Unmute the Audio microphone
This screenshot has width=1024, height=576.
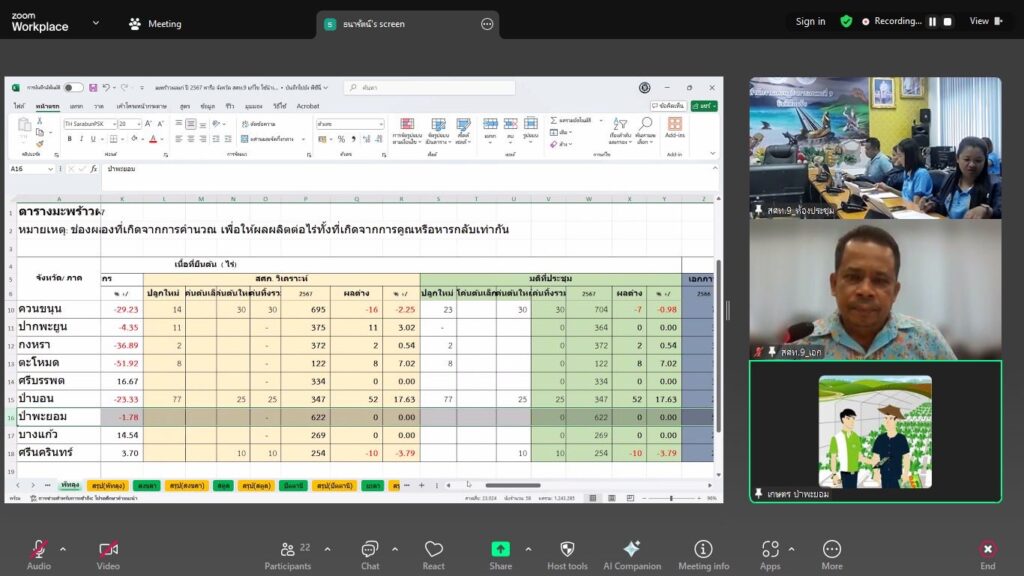tap(39, 550)
